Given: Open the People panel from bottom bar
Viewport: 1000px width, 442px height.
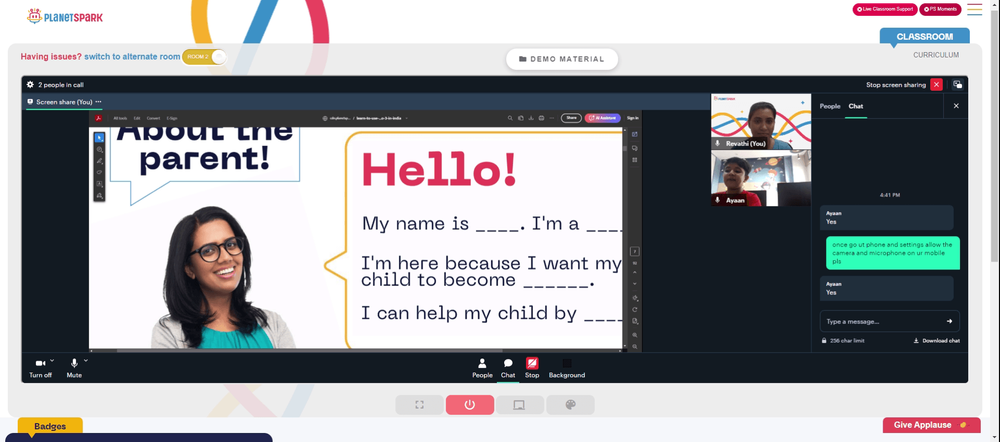Looking at the screenshot, I should tap(482, 368).
